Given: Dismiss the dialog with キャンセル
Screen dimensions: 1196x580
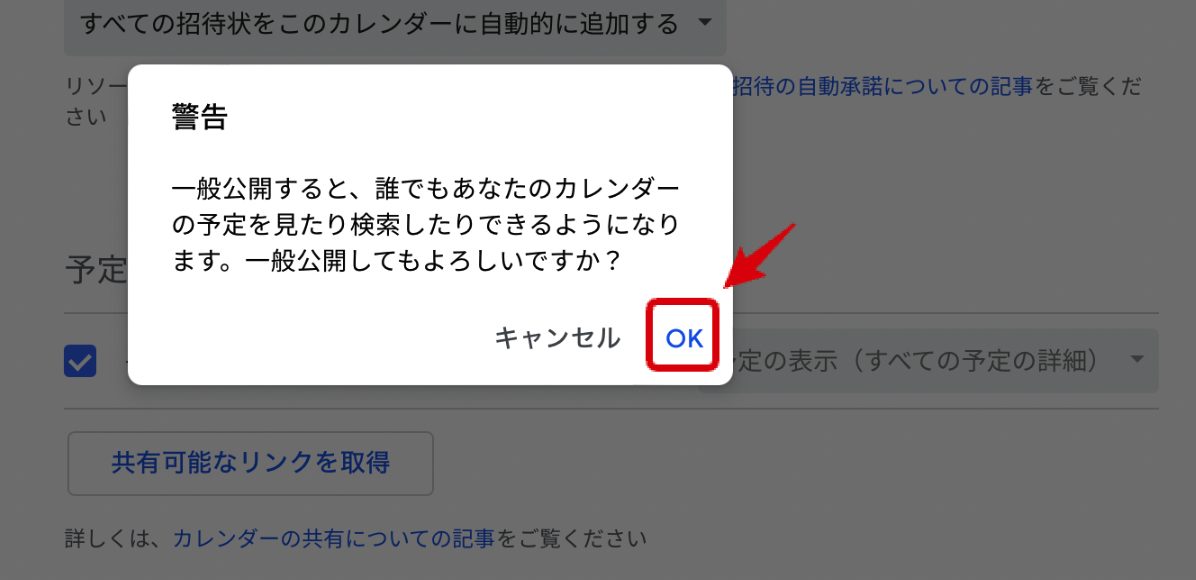Looking at the screenshot, I should point(557,338).
